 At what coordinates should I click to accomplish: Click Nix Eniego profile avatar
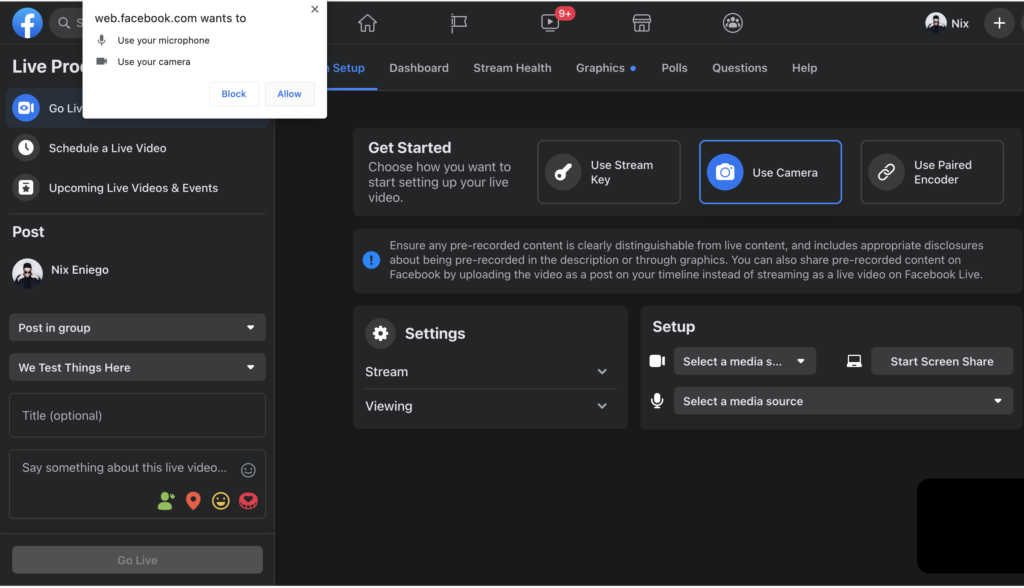(x=27, y=271)
